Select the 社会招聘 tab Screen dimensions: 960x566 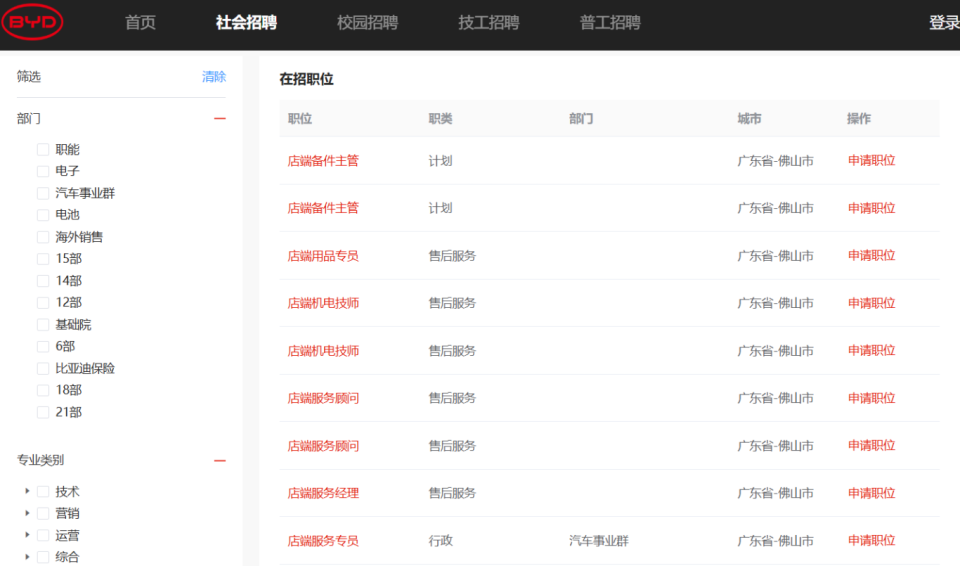point(246,23)
